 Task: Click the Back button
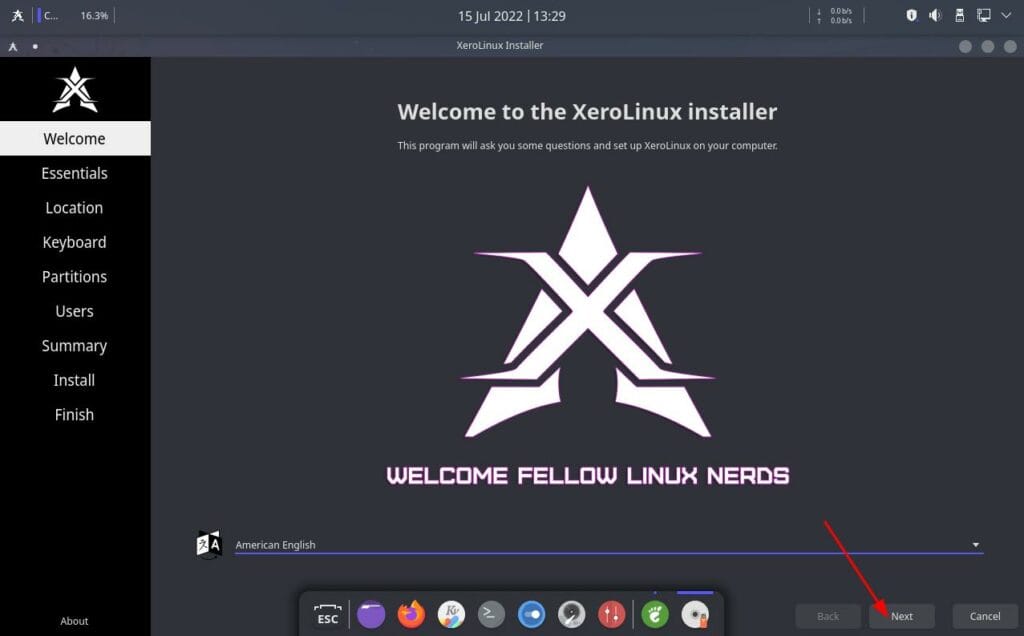tap(828, 616)
